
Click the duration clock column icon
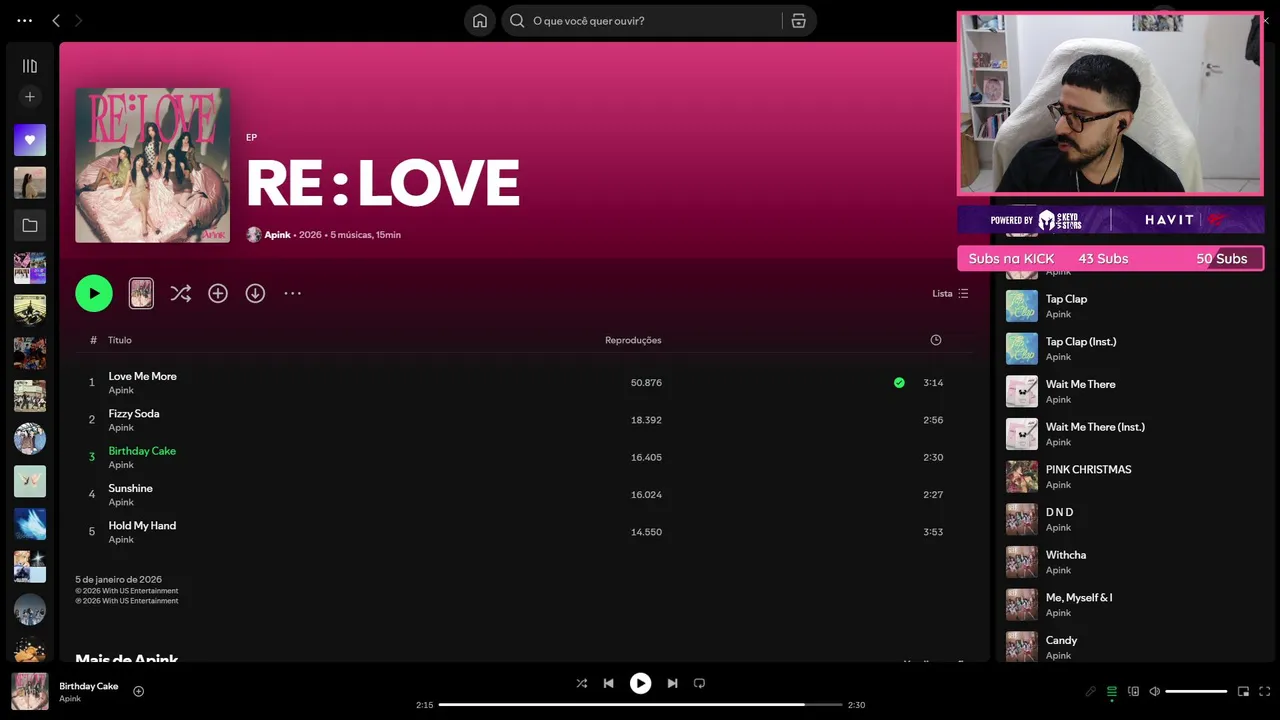[936, 340]
